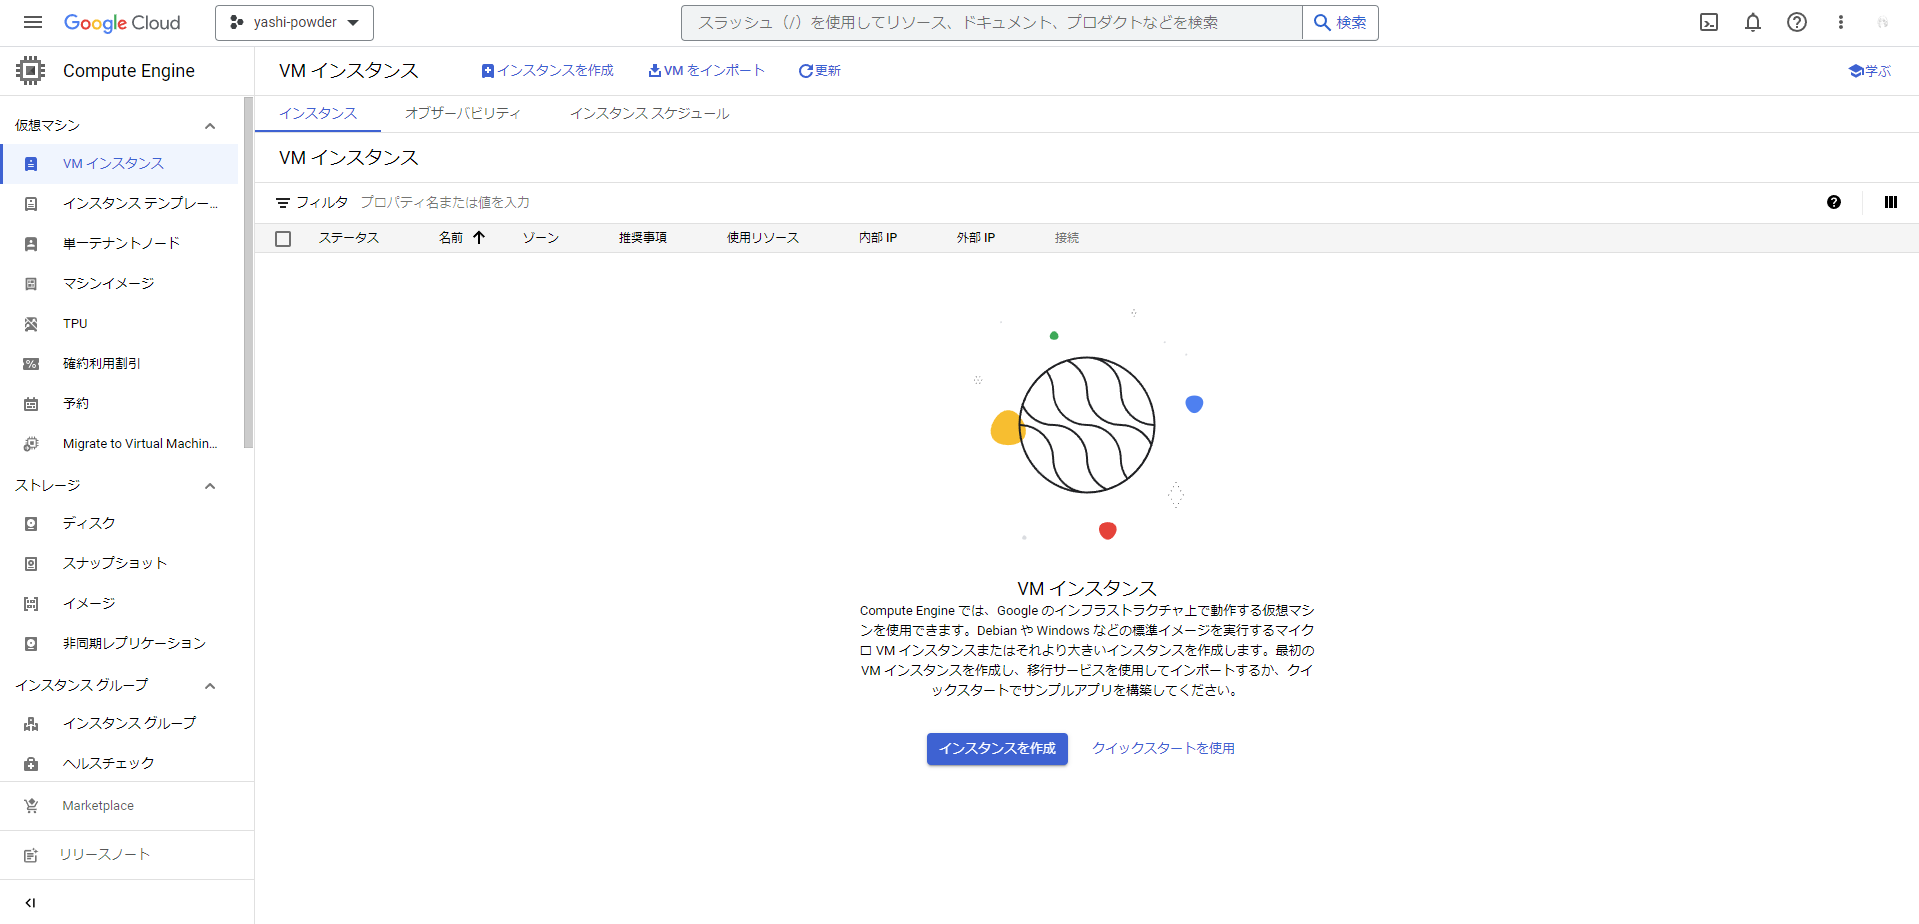The height and width of the screenshot is (924, 1919).
Task: Open the notifications bell
Action: coord(1753,22)
